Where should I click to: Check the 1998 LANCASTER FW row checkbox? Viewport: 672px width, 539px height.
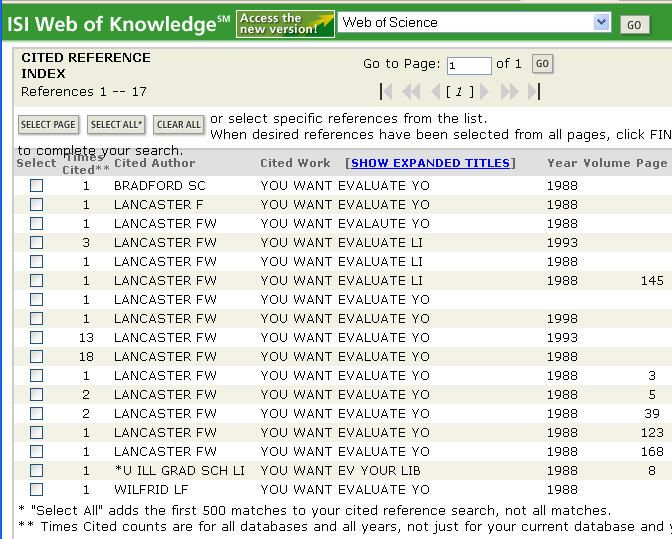click(36, 318)
